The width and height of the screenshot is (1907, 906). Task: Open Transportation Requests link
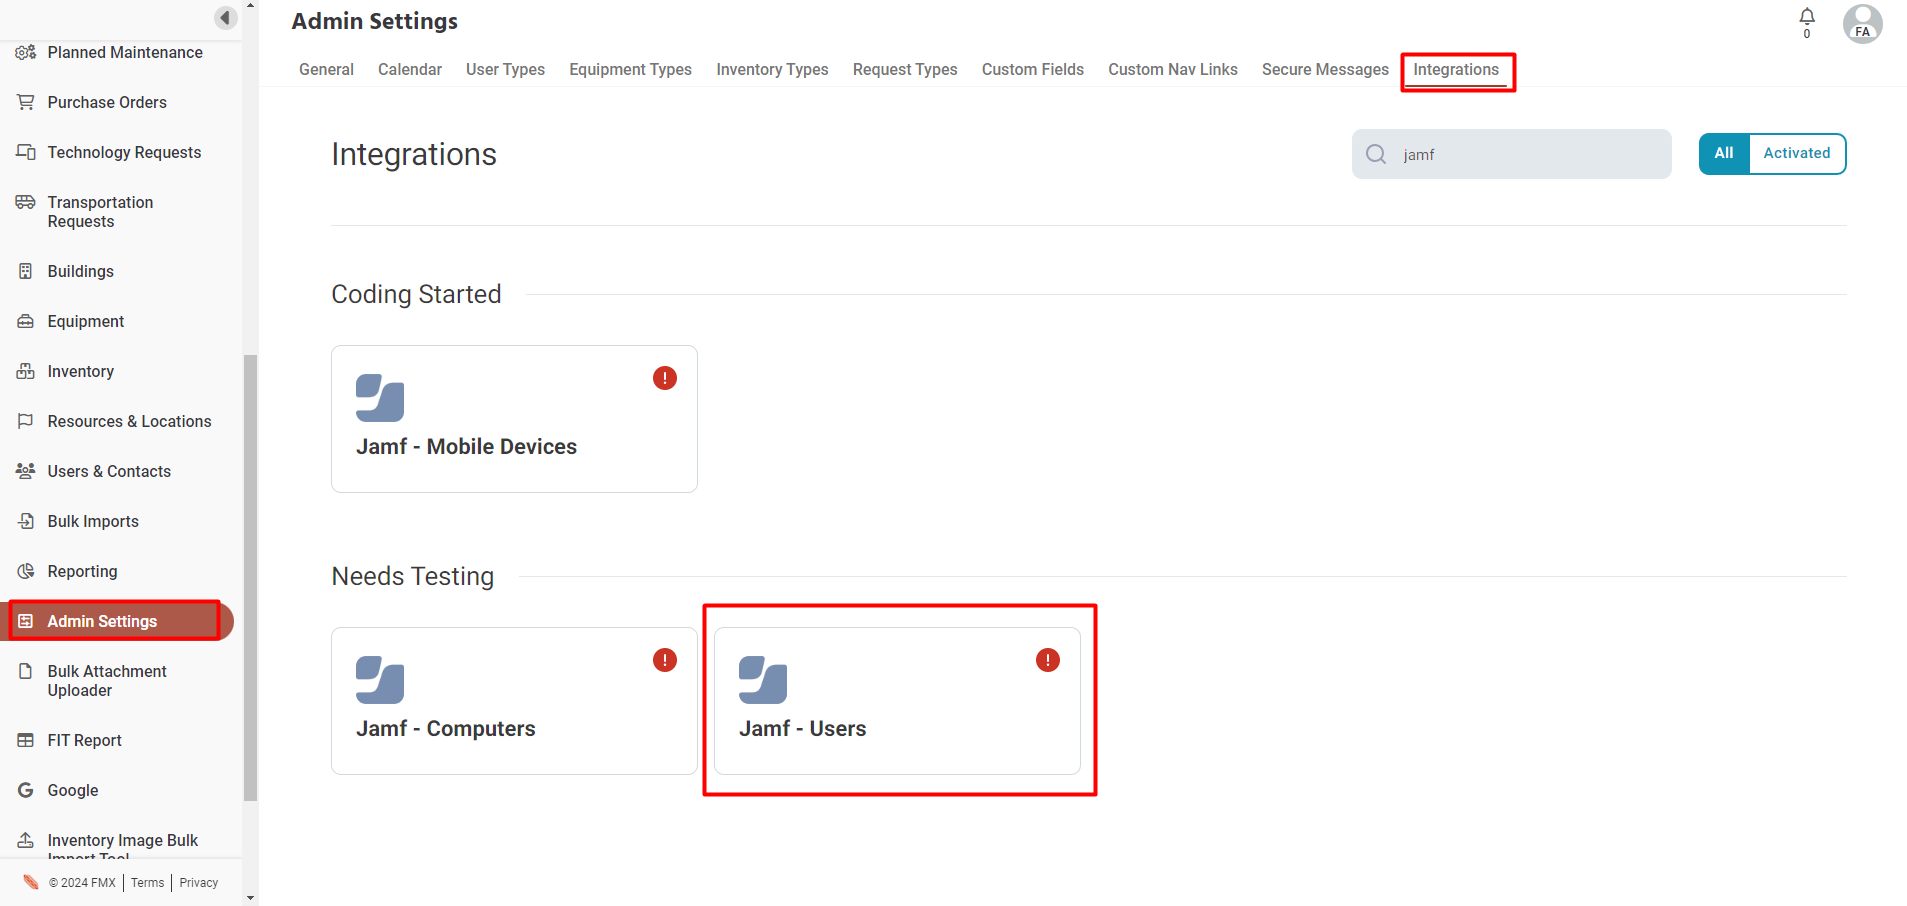coord(100,212)
